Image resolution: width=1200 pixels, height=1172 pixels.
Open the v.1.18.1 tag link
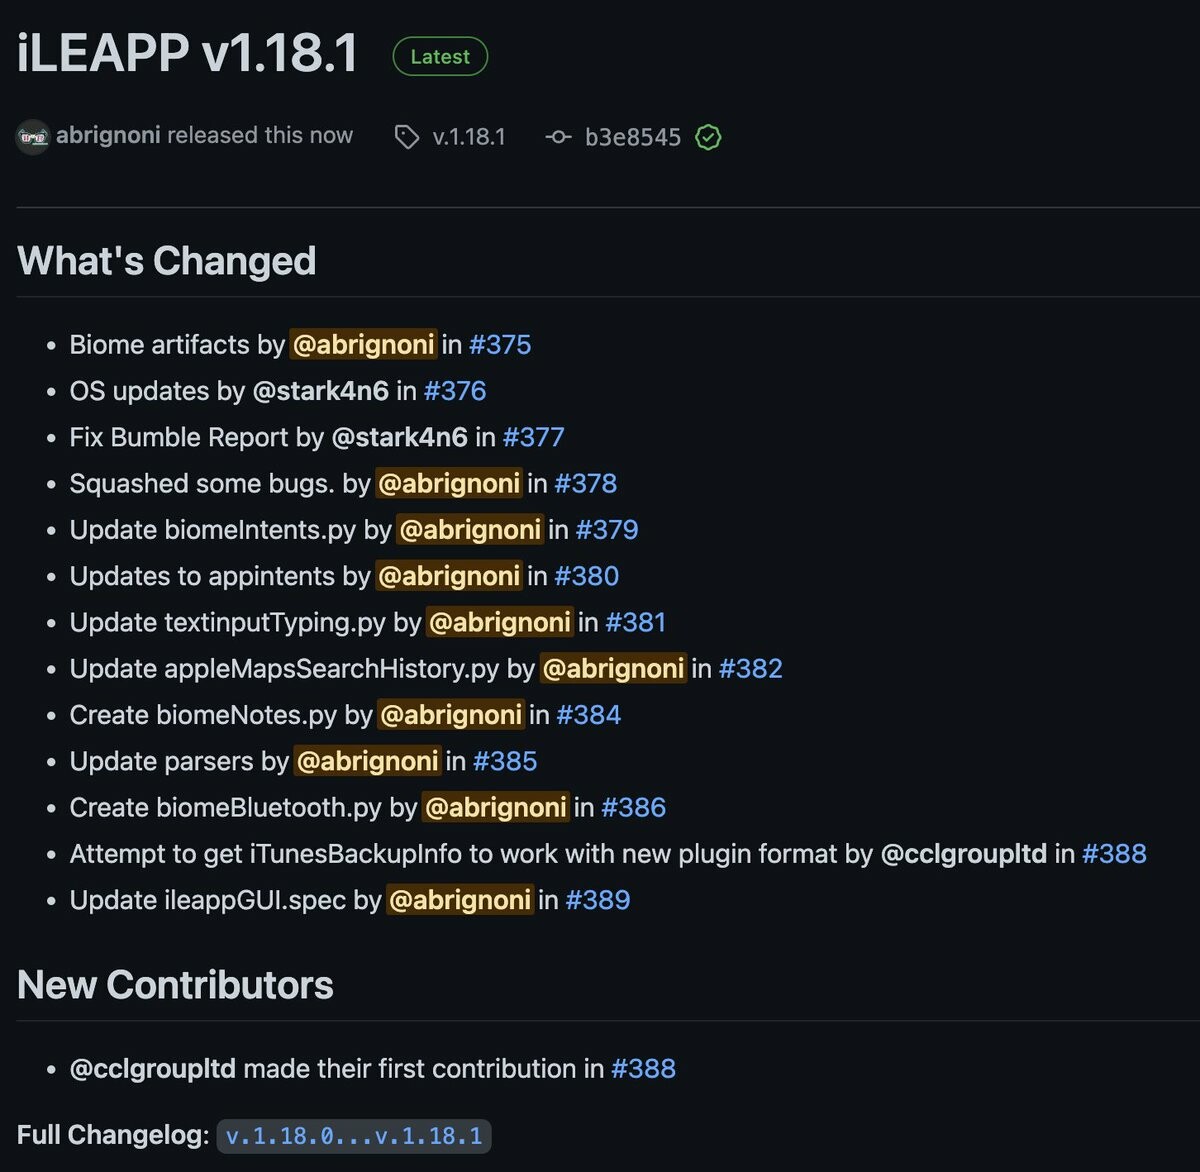click(468, 137)
